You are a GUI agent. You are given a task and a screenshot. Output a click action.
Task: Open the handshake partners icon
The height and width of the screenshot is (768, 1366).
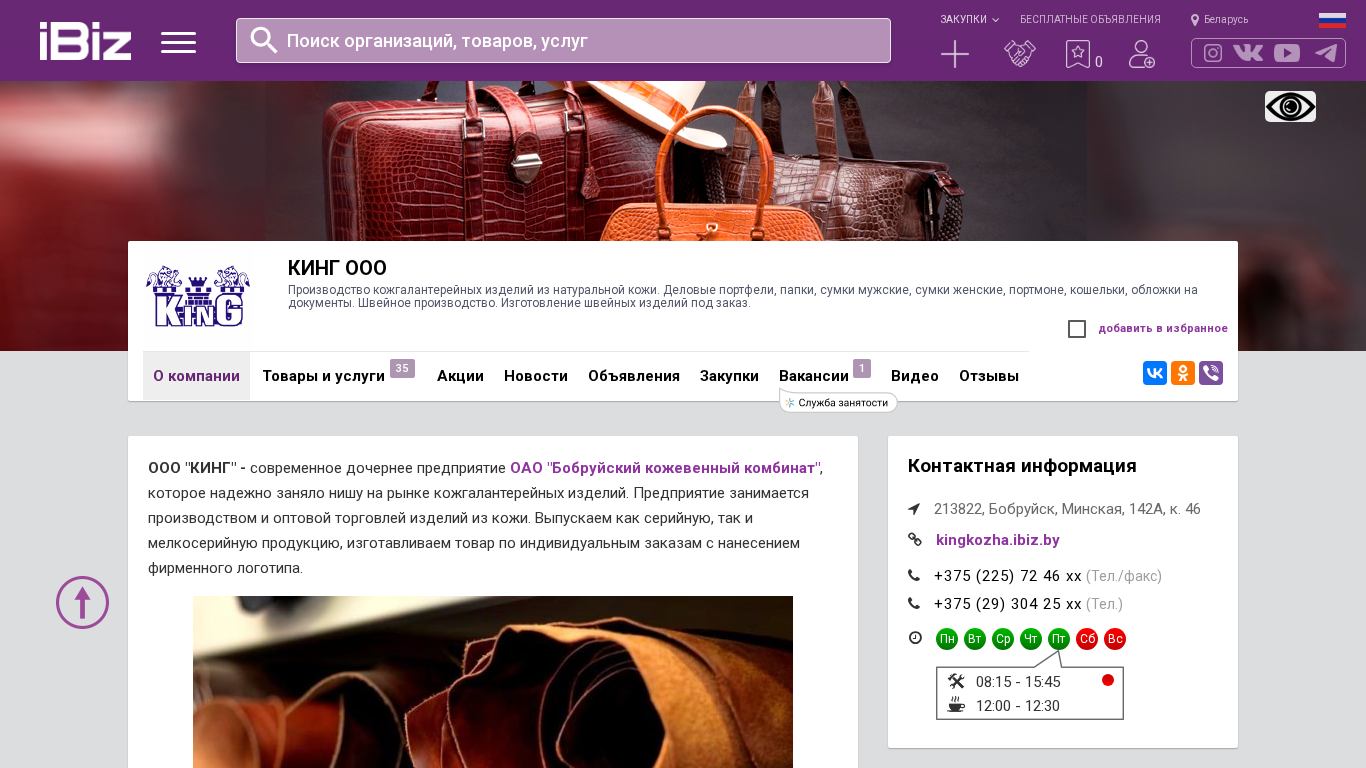[1020, 54]
